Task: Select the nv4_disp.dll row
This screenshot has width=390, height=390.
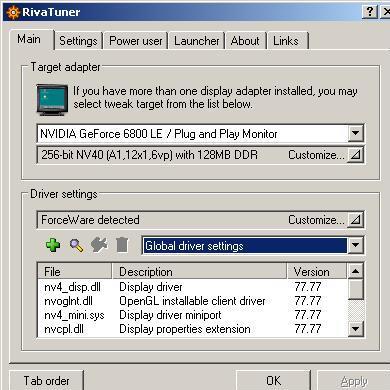Action: pos(192,287)
